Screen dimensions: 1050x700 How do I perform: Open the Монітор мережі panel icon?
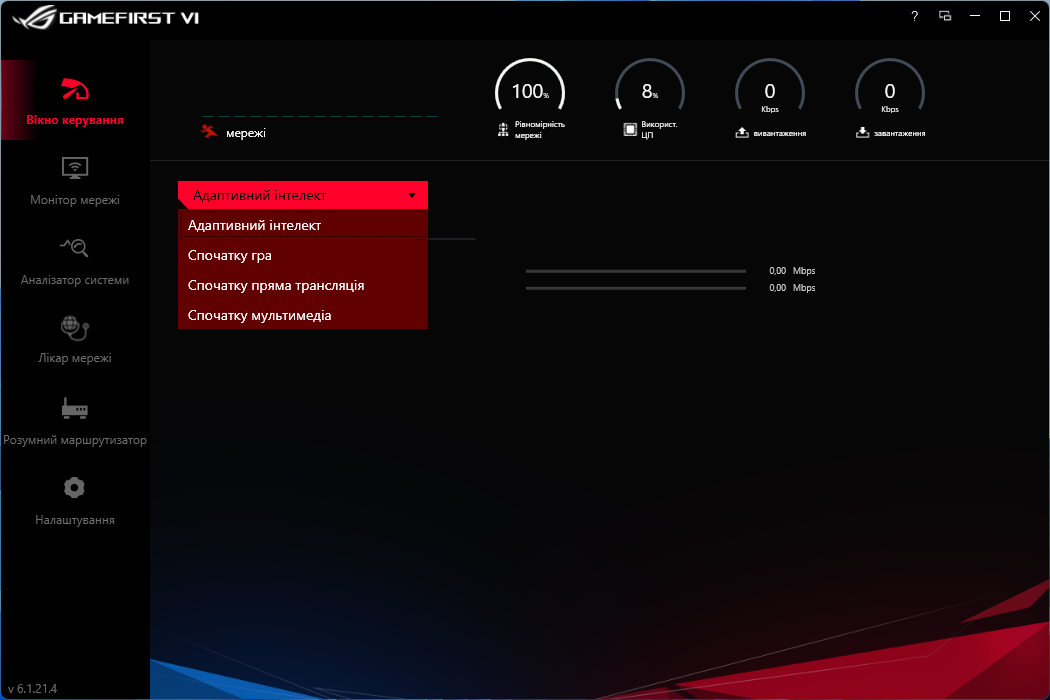point(75,168)
